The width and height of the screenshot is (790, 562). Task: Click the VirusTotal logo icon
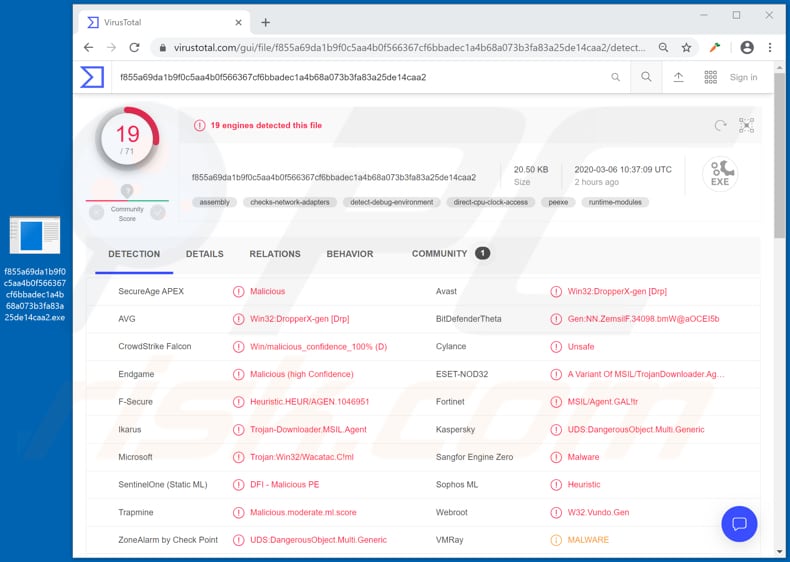coord(92,77)
